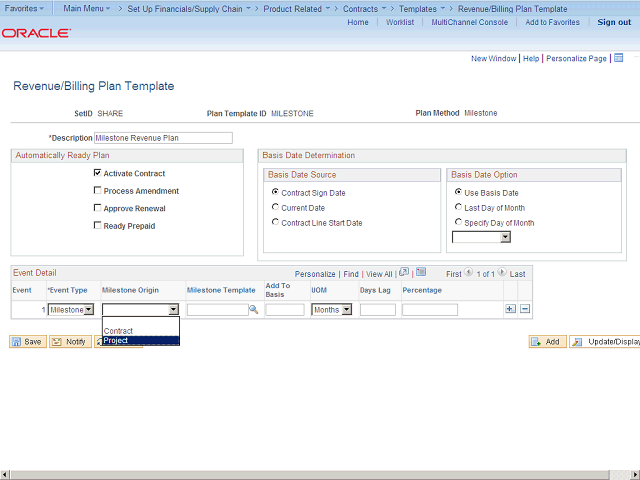This screenshot has width=640, height=480.
Task: Download Event Detail grid to spreadsheet icon
Action: pyautogui.click(x=421, y=272)
